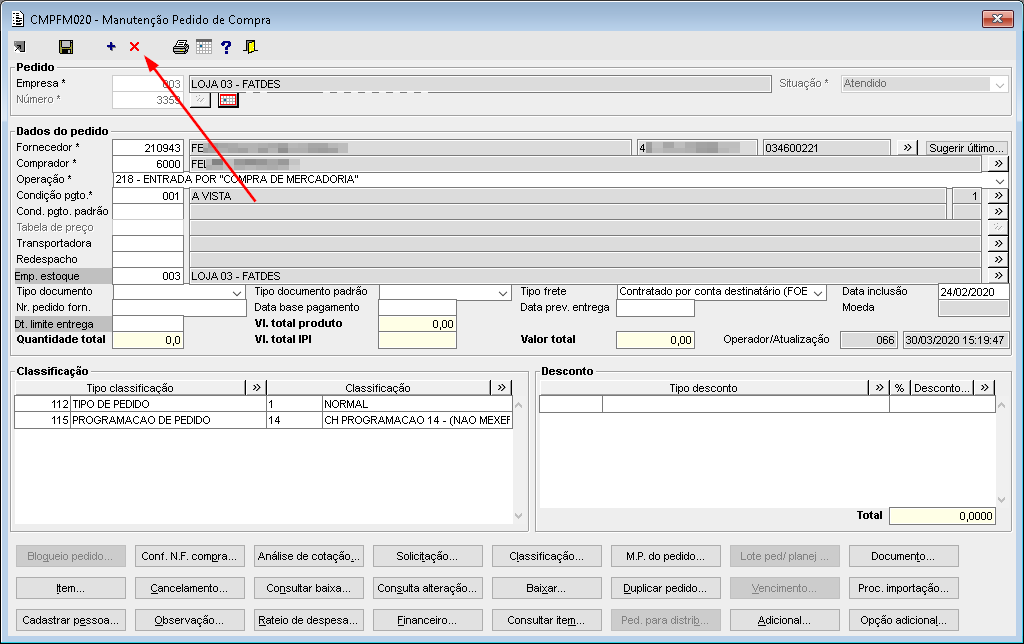Open the Tipo frete dropdown
Screen dimensions: 1024x644
click(818, 293)
